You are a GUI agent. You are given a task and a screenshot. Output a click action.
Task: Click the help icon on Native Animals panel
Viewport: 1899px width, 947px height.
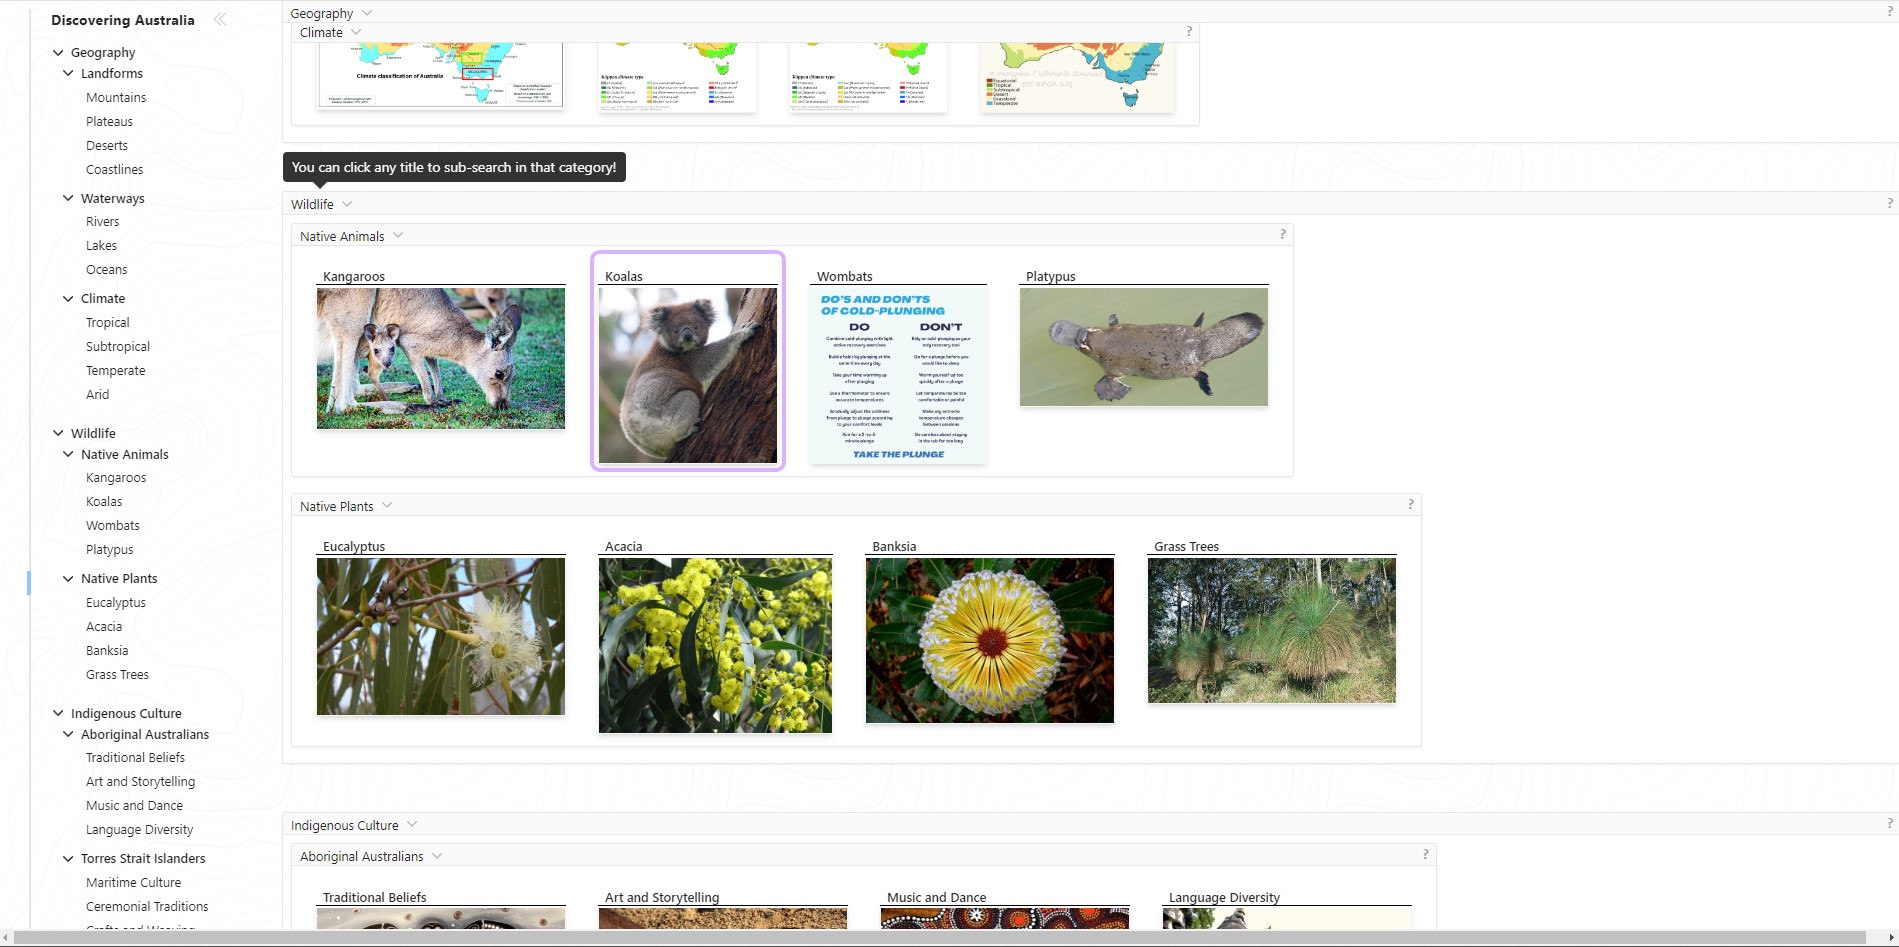tap(1283, 234)
